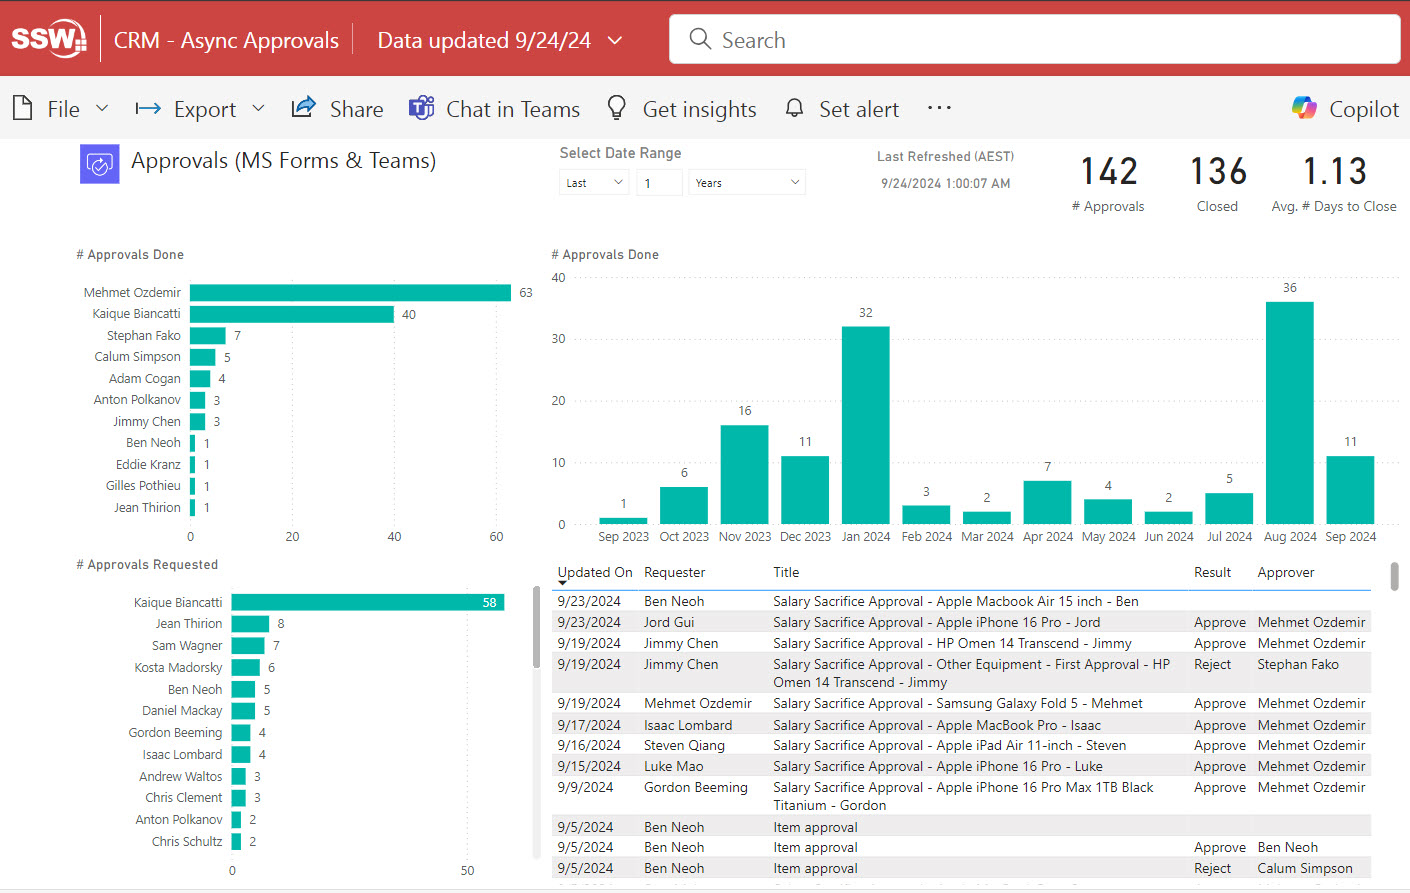1410x893 pixels.
Task: Expand the File menu chevron
Action: click(x=102, y=108)
